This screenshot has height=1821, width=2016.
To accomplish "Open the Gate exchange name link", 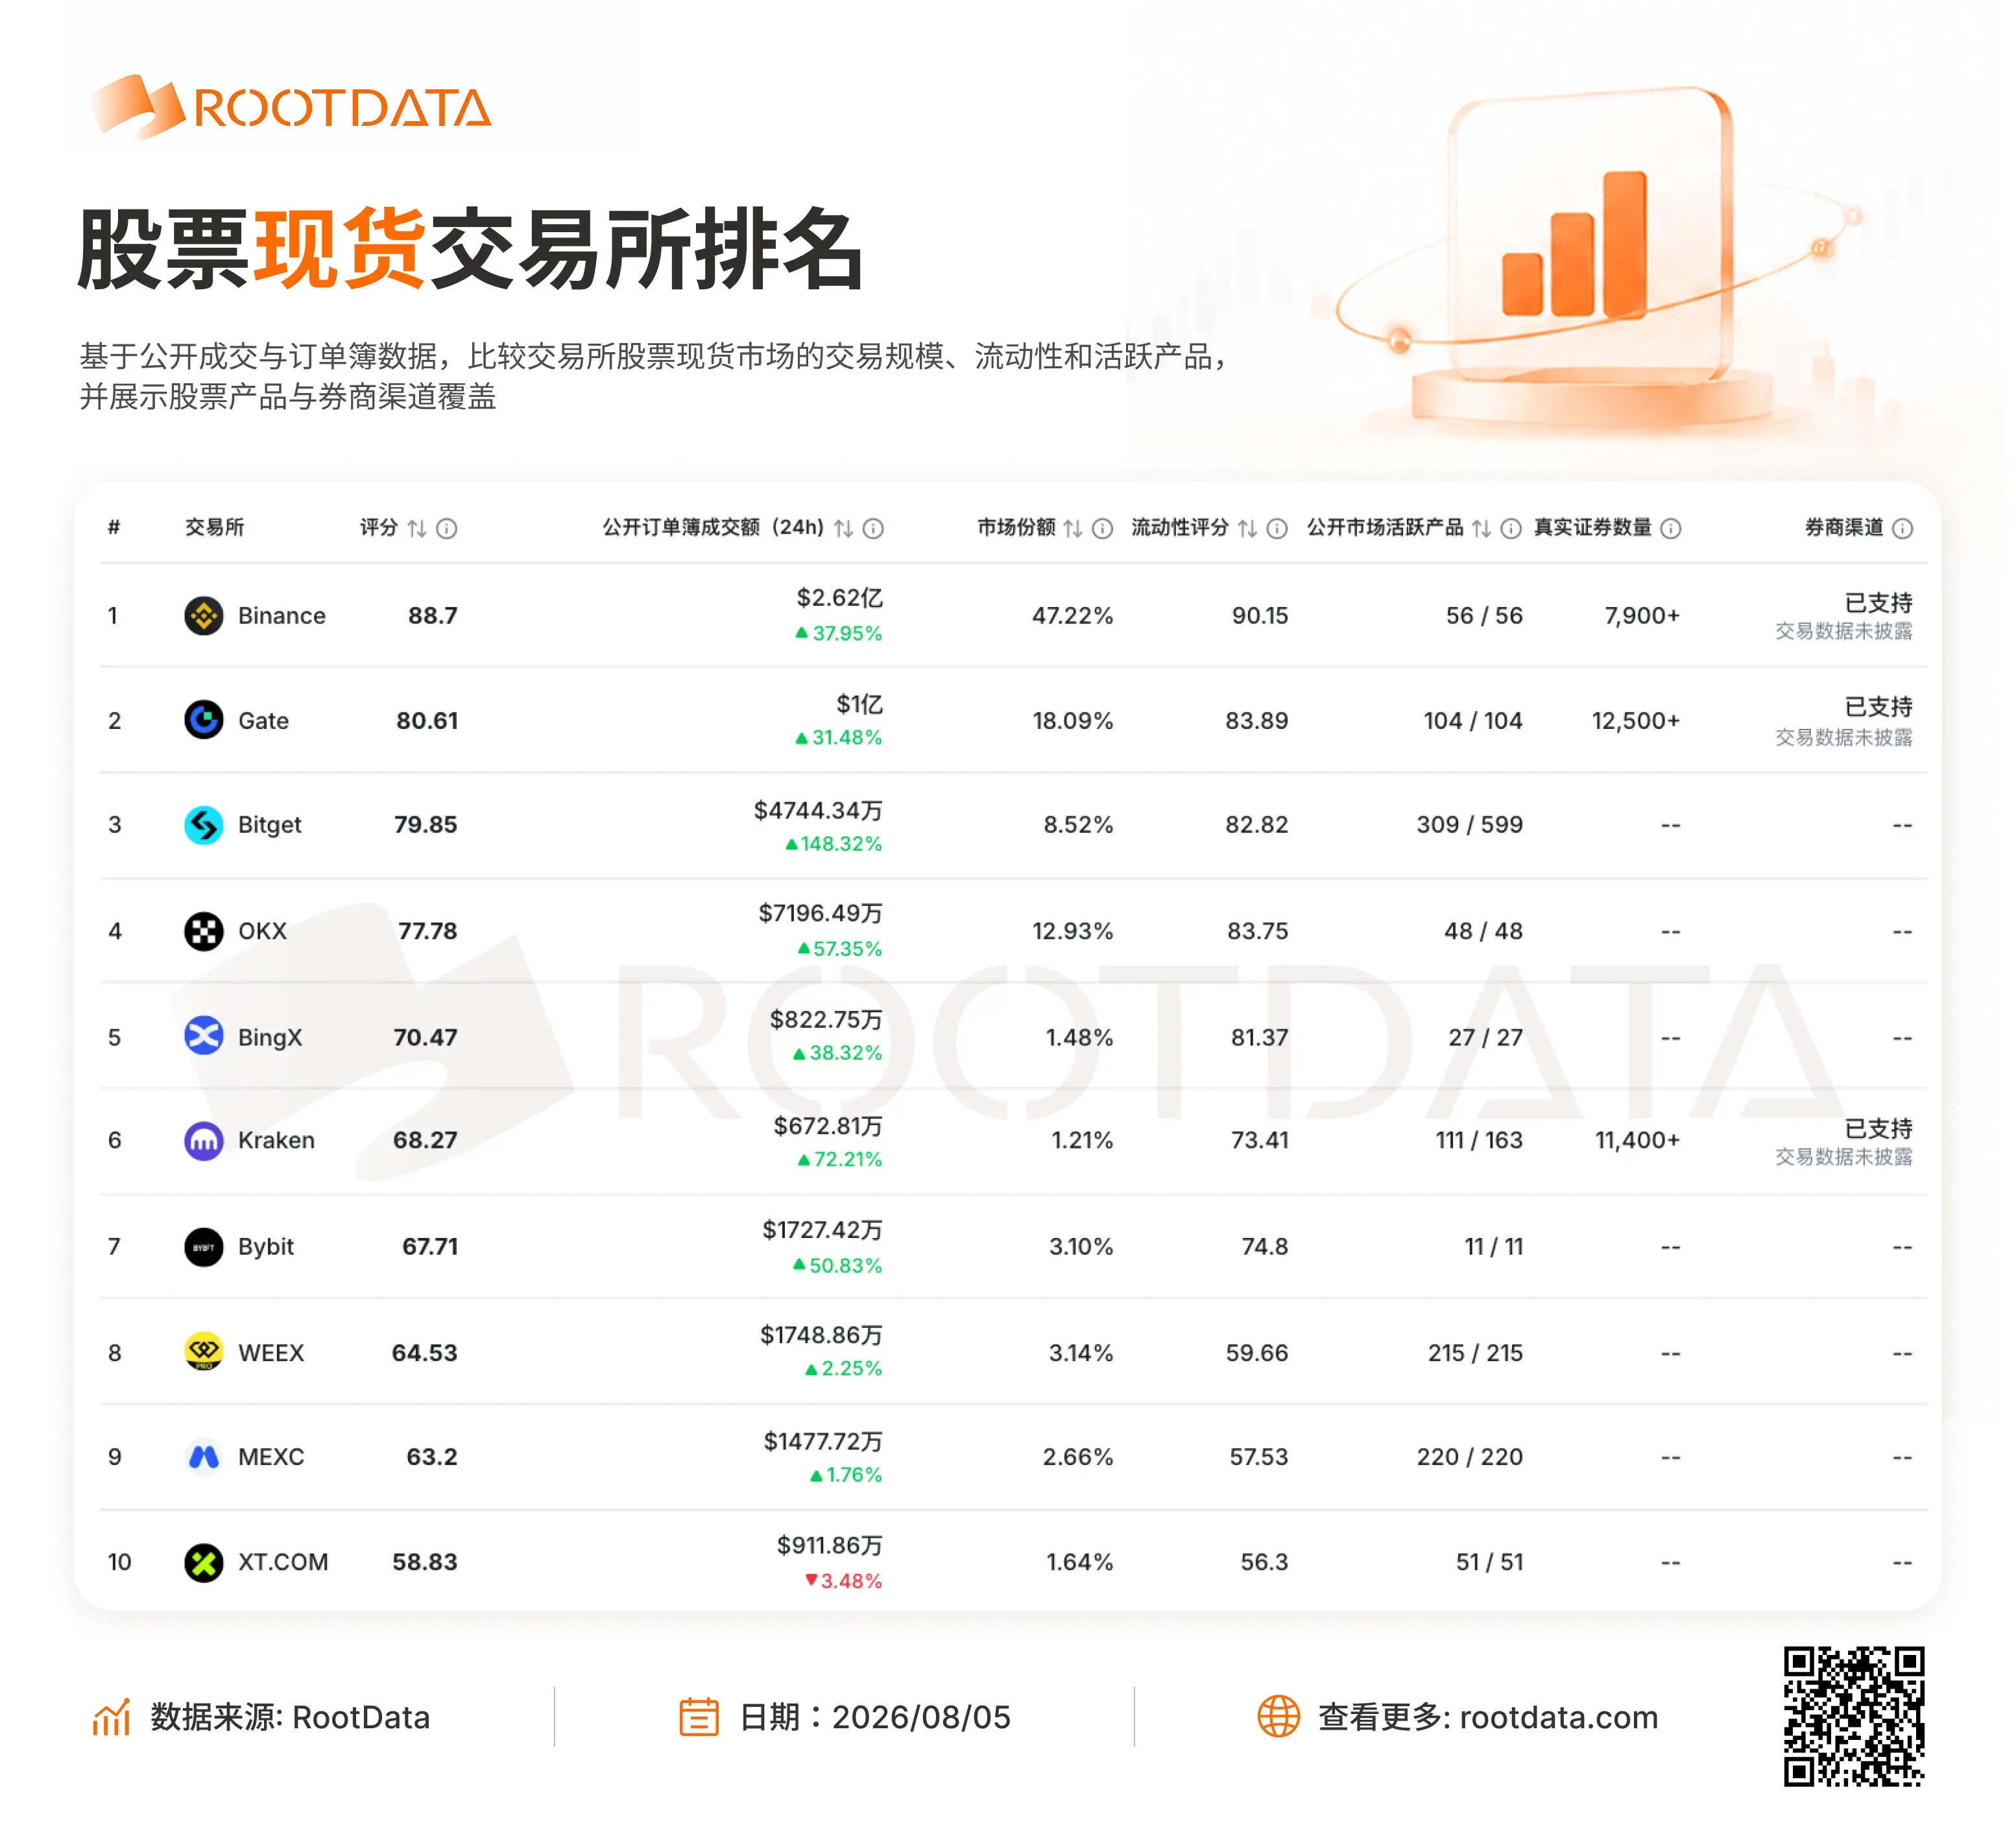I will pos(263,720).
